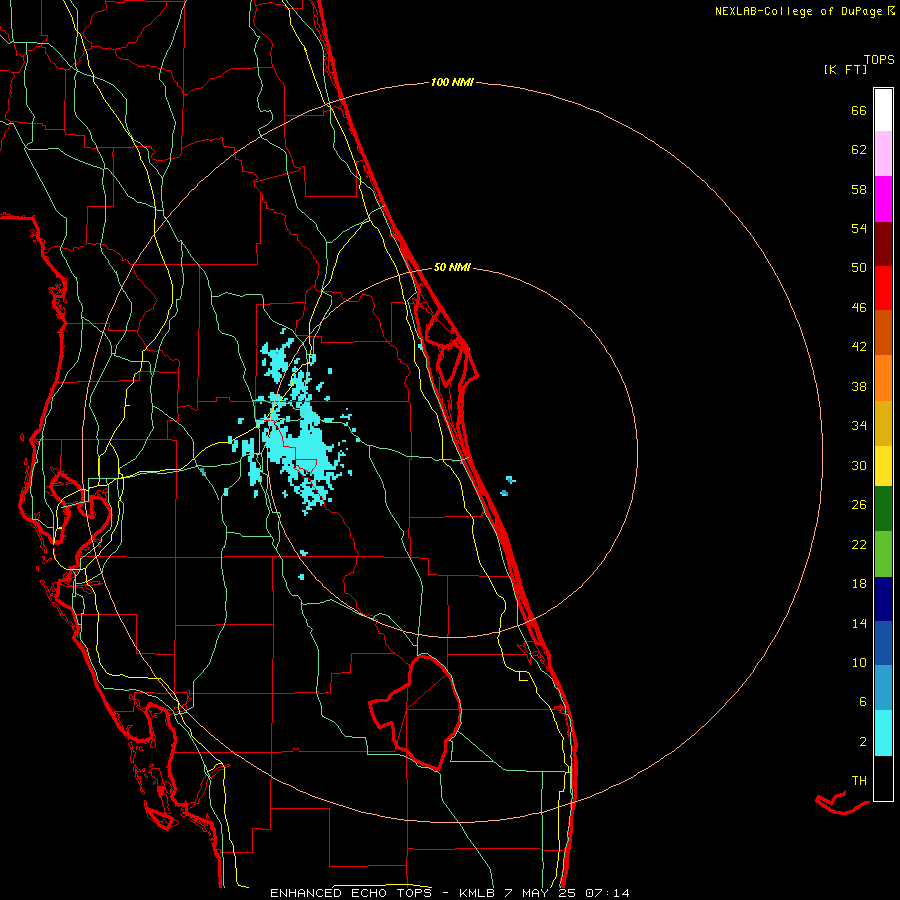Click the '30' legend value
This screenshot has height=900, width=900.
(859, 465)
